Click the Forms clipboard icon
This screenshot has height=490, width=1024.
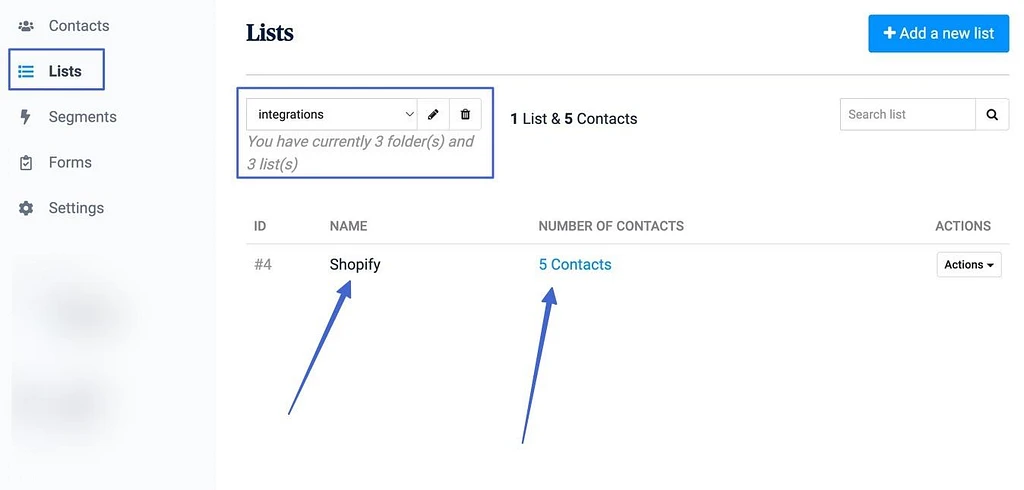[25, 163]
